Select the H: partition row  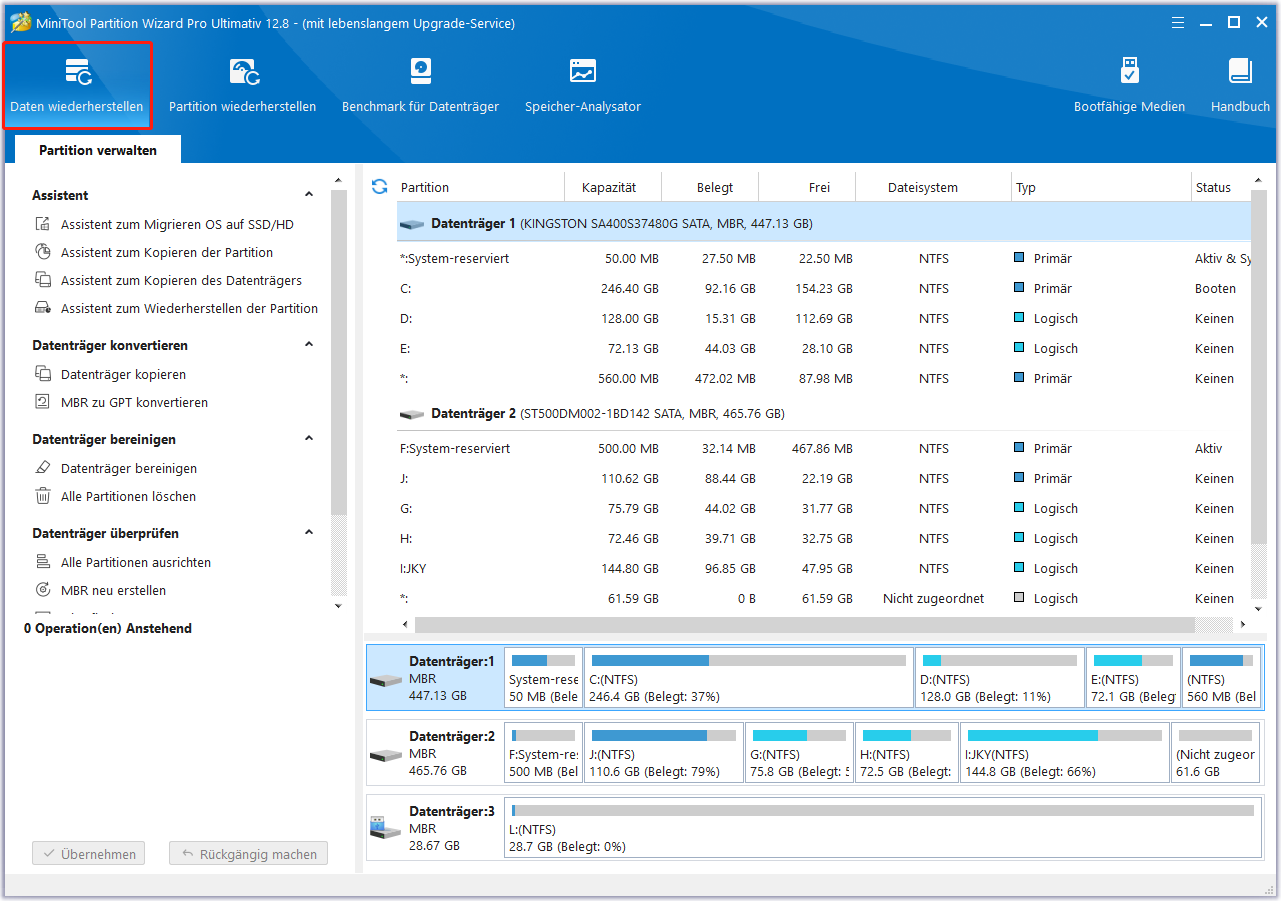[824, 538]
